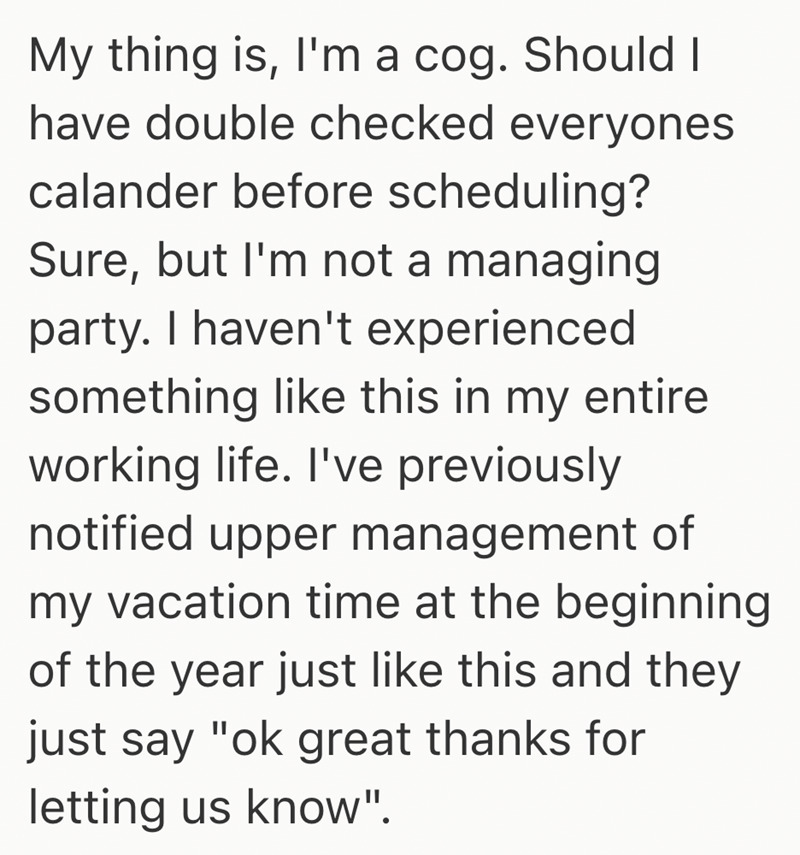This screenshot has width=800, height=855.
Task: Click the word "scheduling?" in third line
Action: coord(520,195)
